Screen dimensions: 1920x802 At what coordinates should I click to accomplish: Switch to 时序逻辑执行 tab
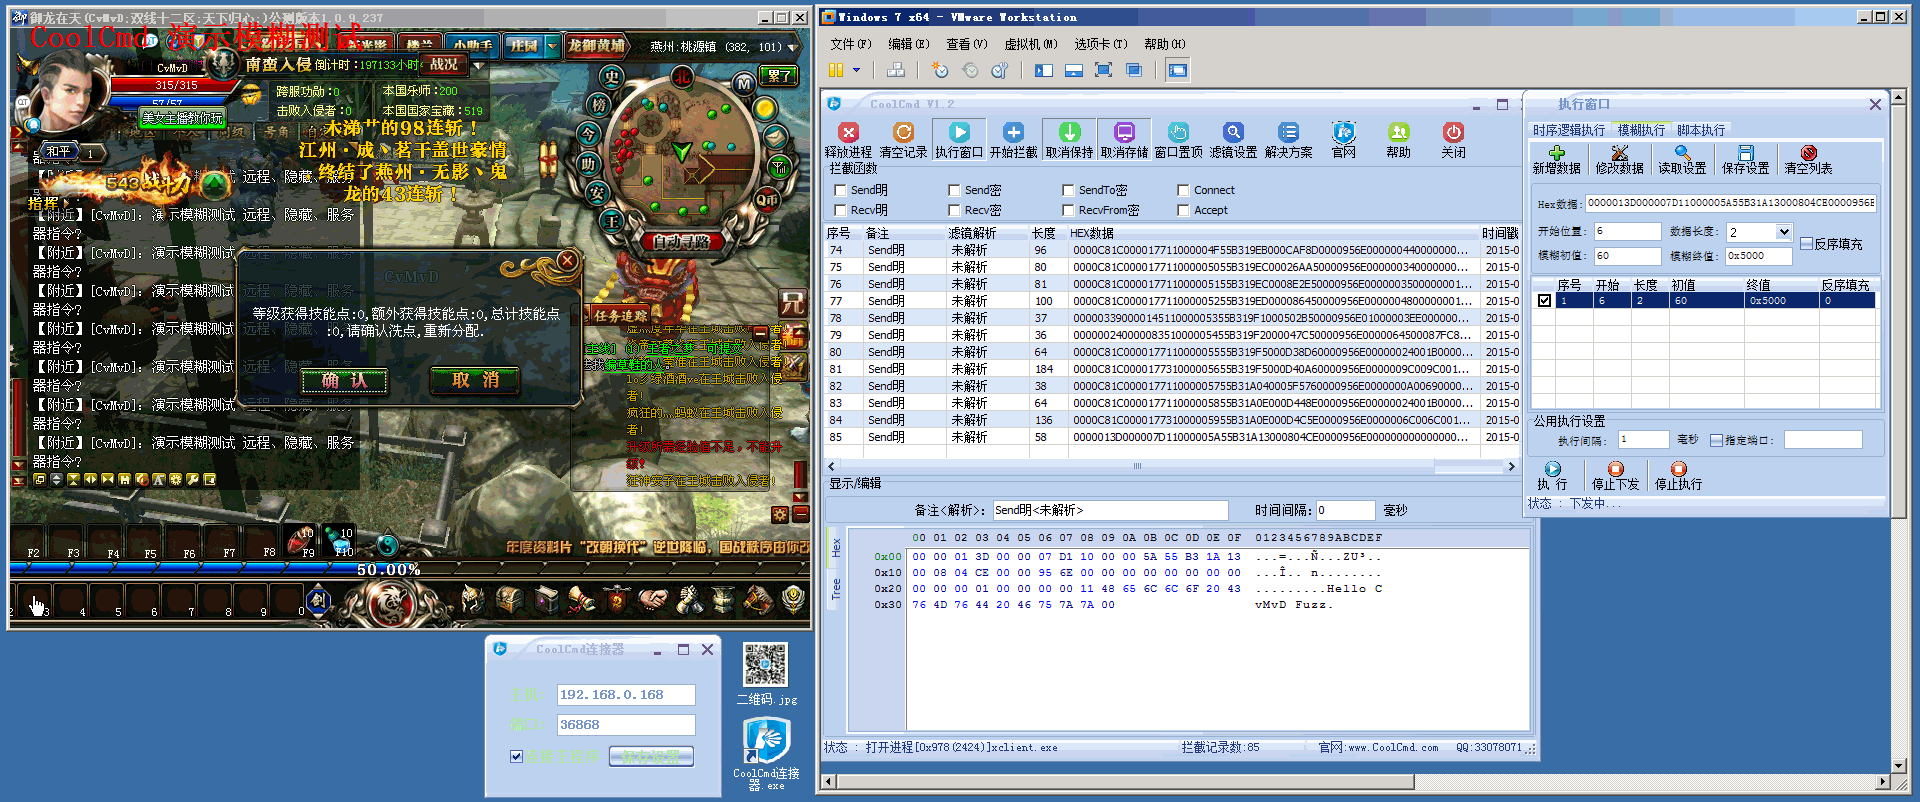coord(1568,130)
